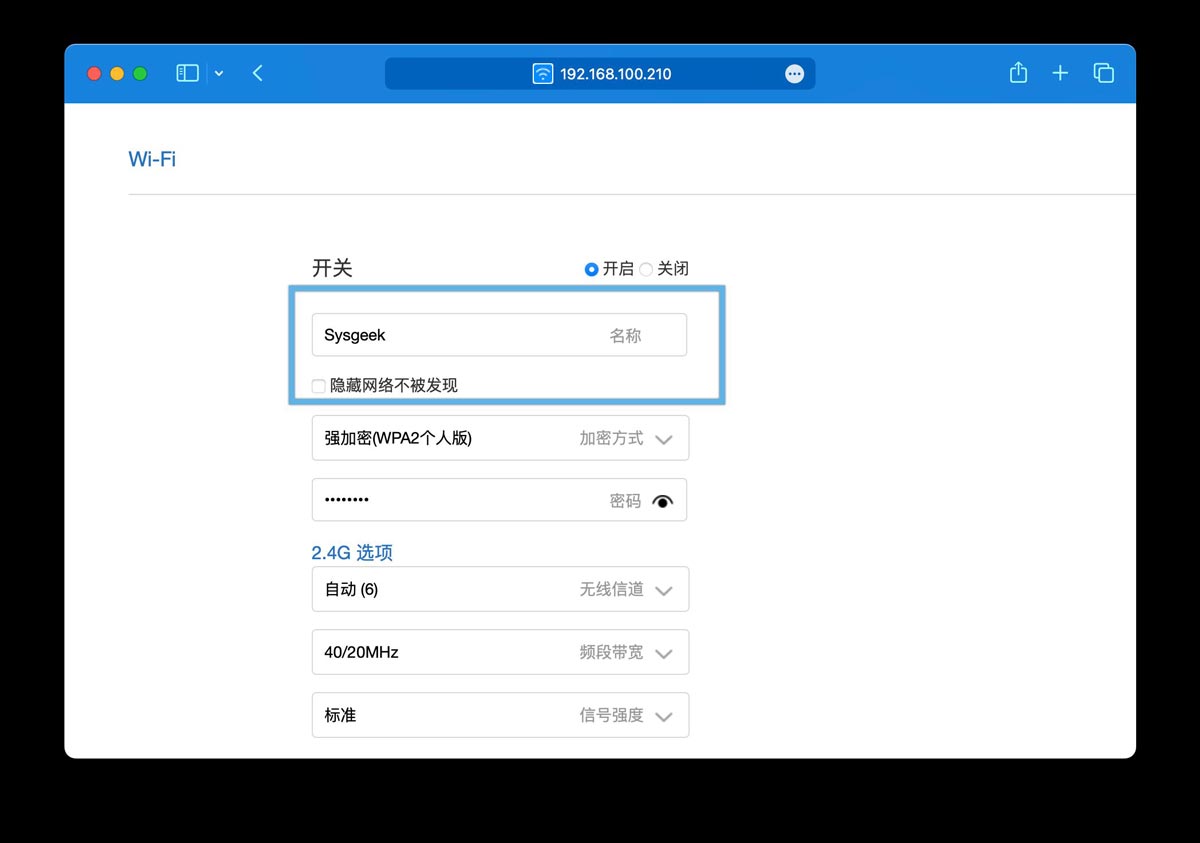The image size is (1200, 843).
Task: Expand the 无线信道 channel dropdown showing 自动 (6)
Action: 663,589
